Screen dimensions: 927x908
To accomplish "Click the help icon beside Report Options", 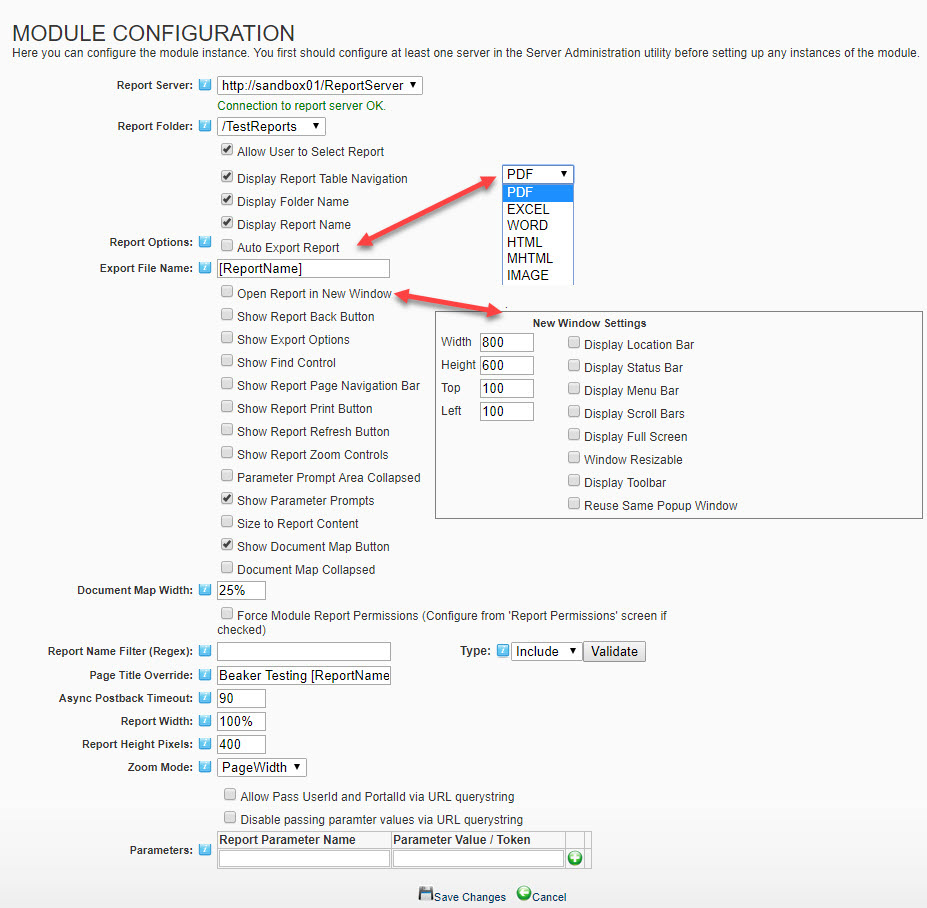I will click(x=204, y=242).
